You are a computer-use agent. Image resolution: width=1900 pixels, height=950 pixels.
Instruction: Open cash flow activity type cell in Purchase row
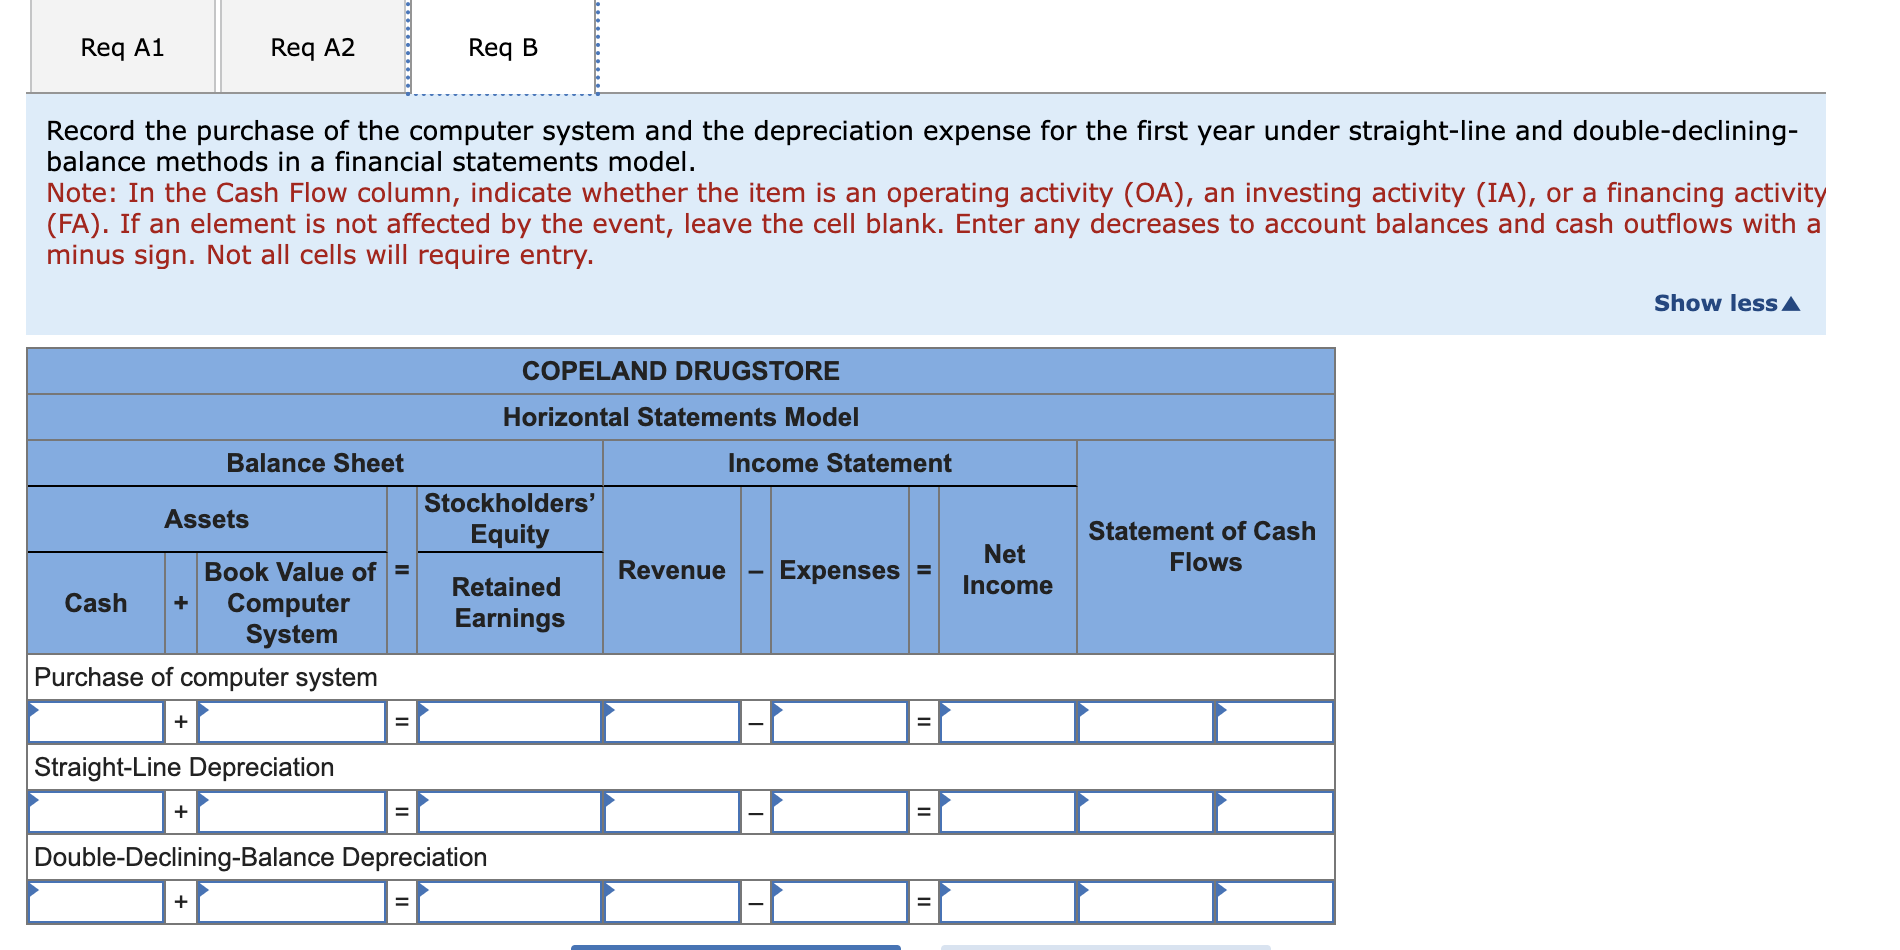1275,722
